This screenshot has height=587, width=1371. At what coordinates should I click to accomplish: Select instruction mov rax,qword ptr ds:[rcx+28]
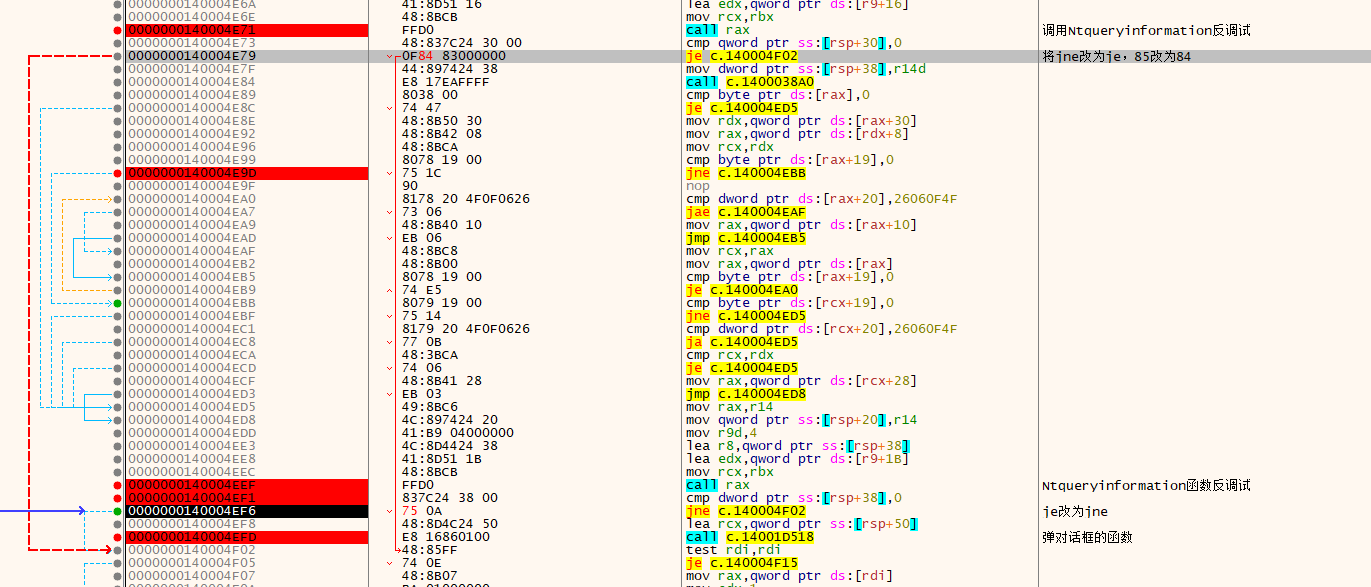(802, 381)
